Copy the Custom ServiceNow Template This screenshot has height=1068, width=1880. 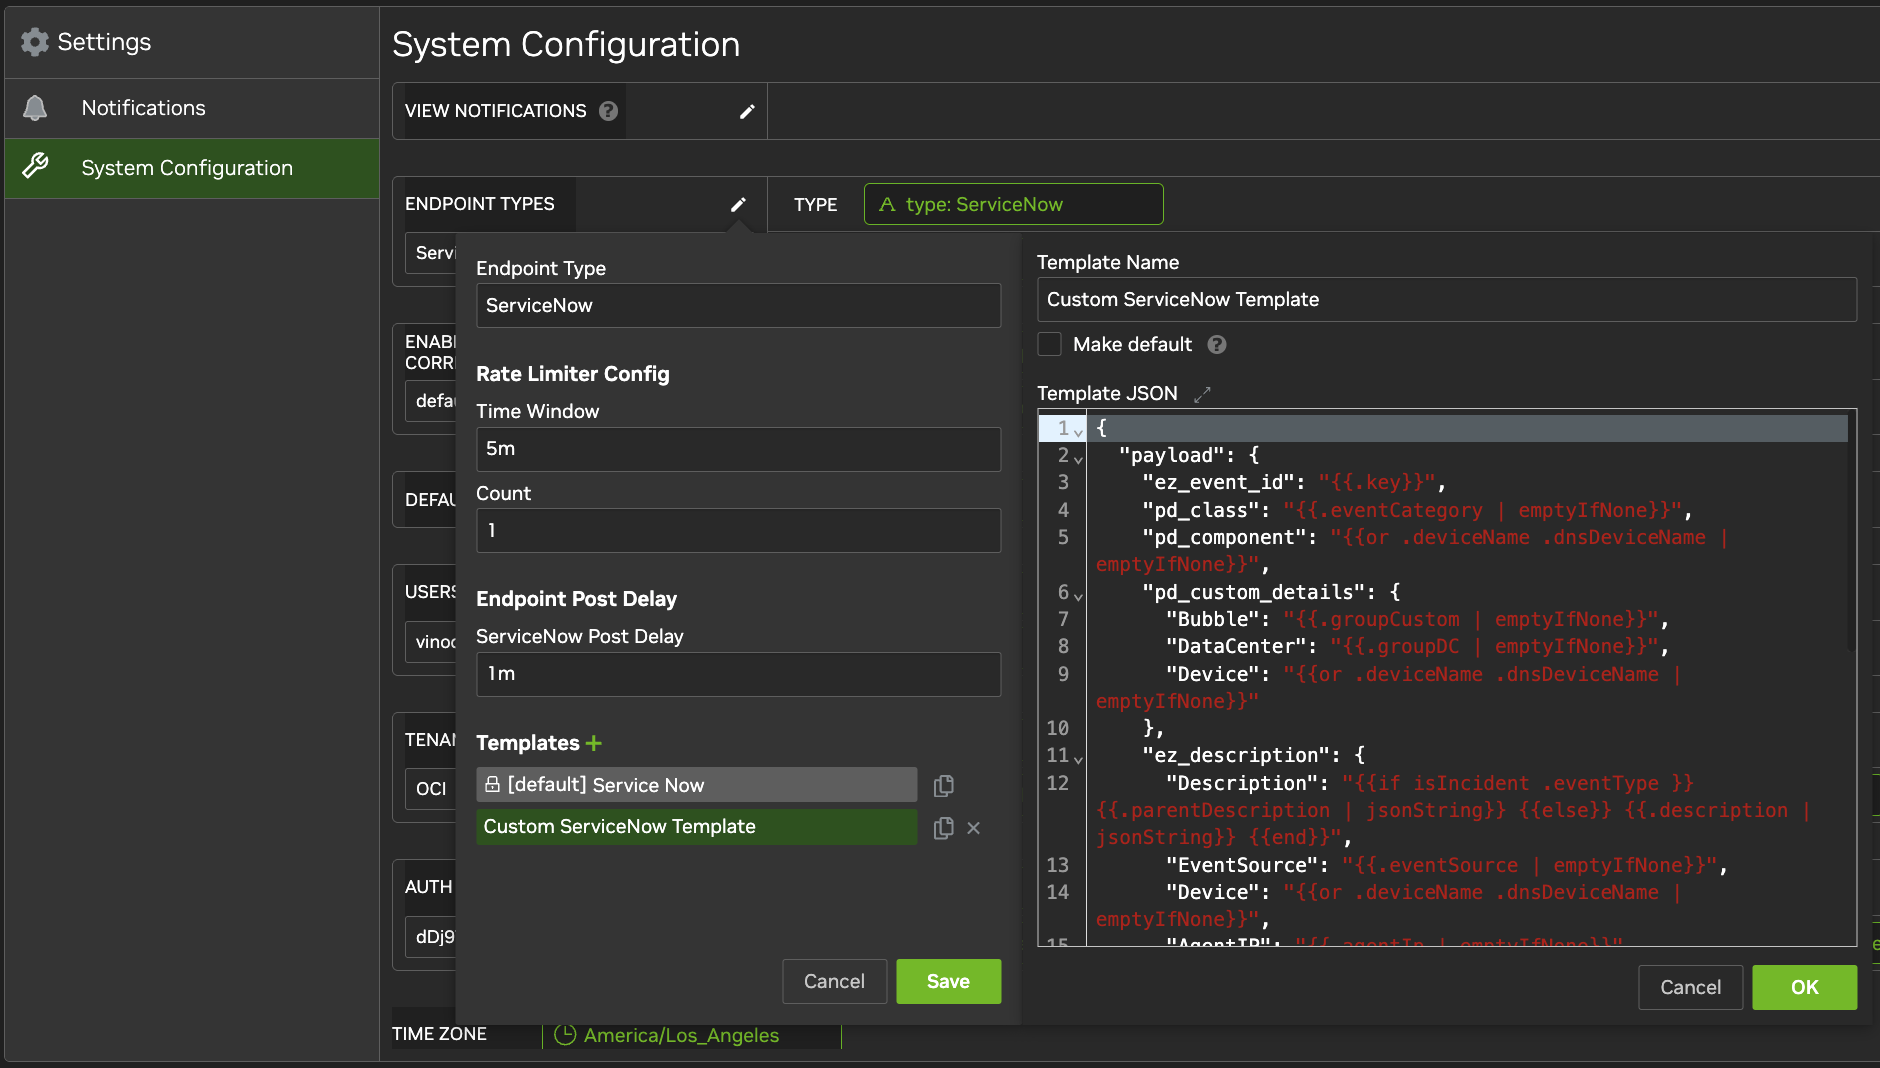point(943,828)
